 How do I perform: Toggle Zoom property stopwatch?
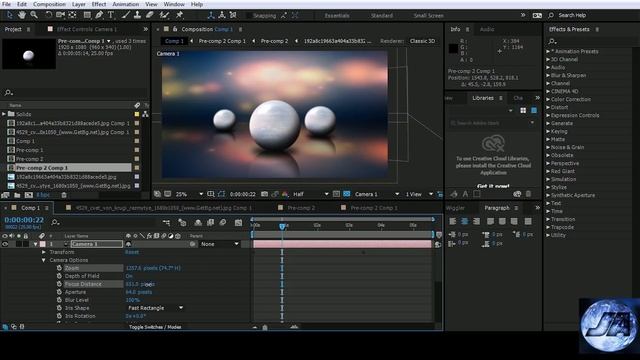pyautogui.click(x=59, y=268)
